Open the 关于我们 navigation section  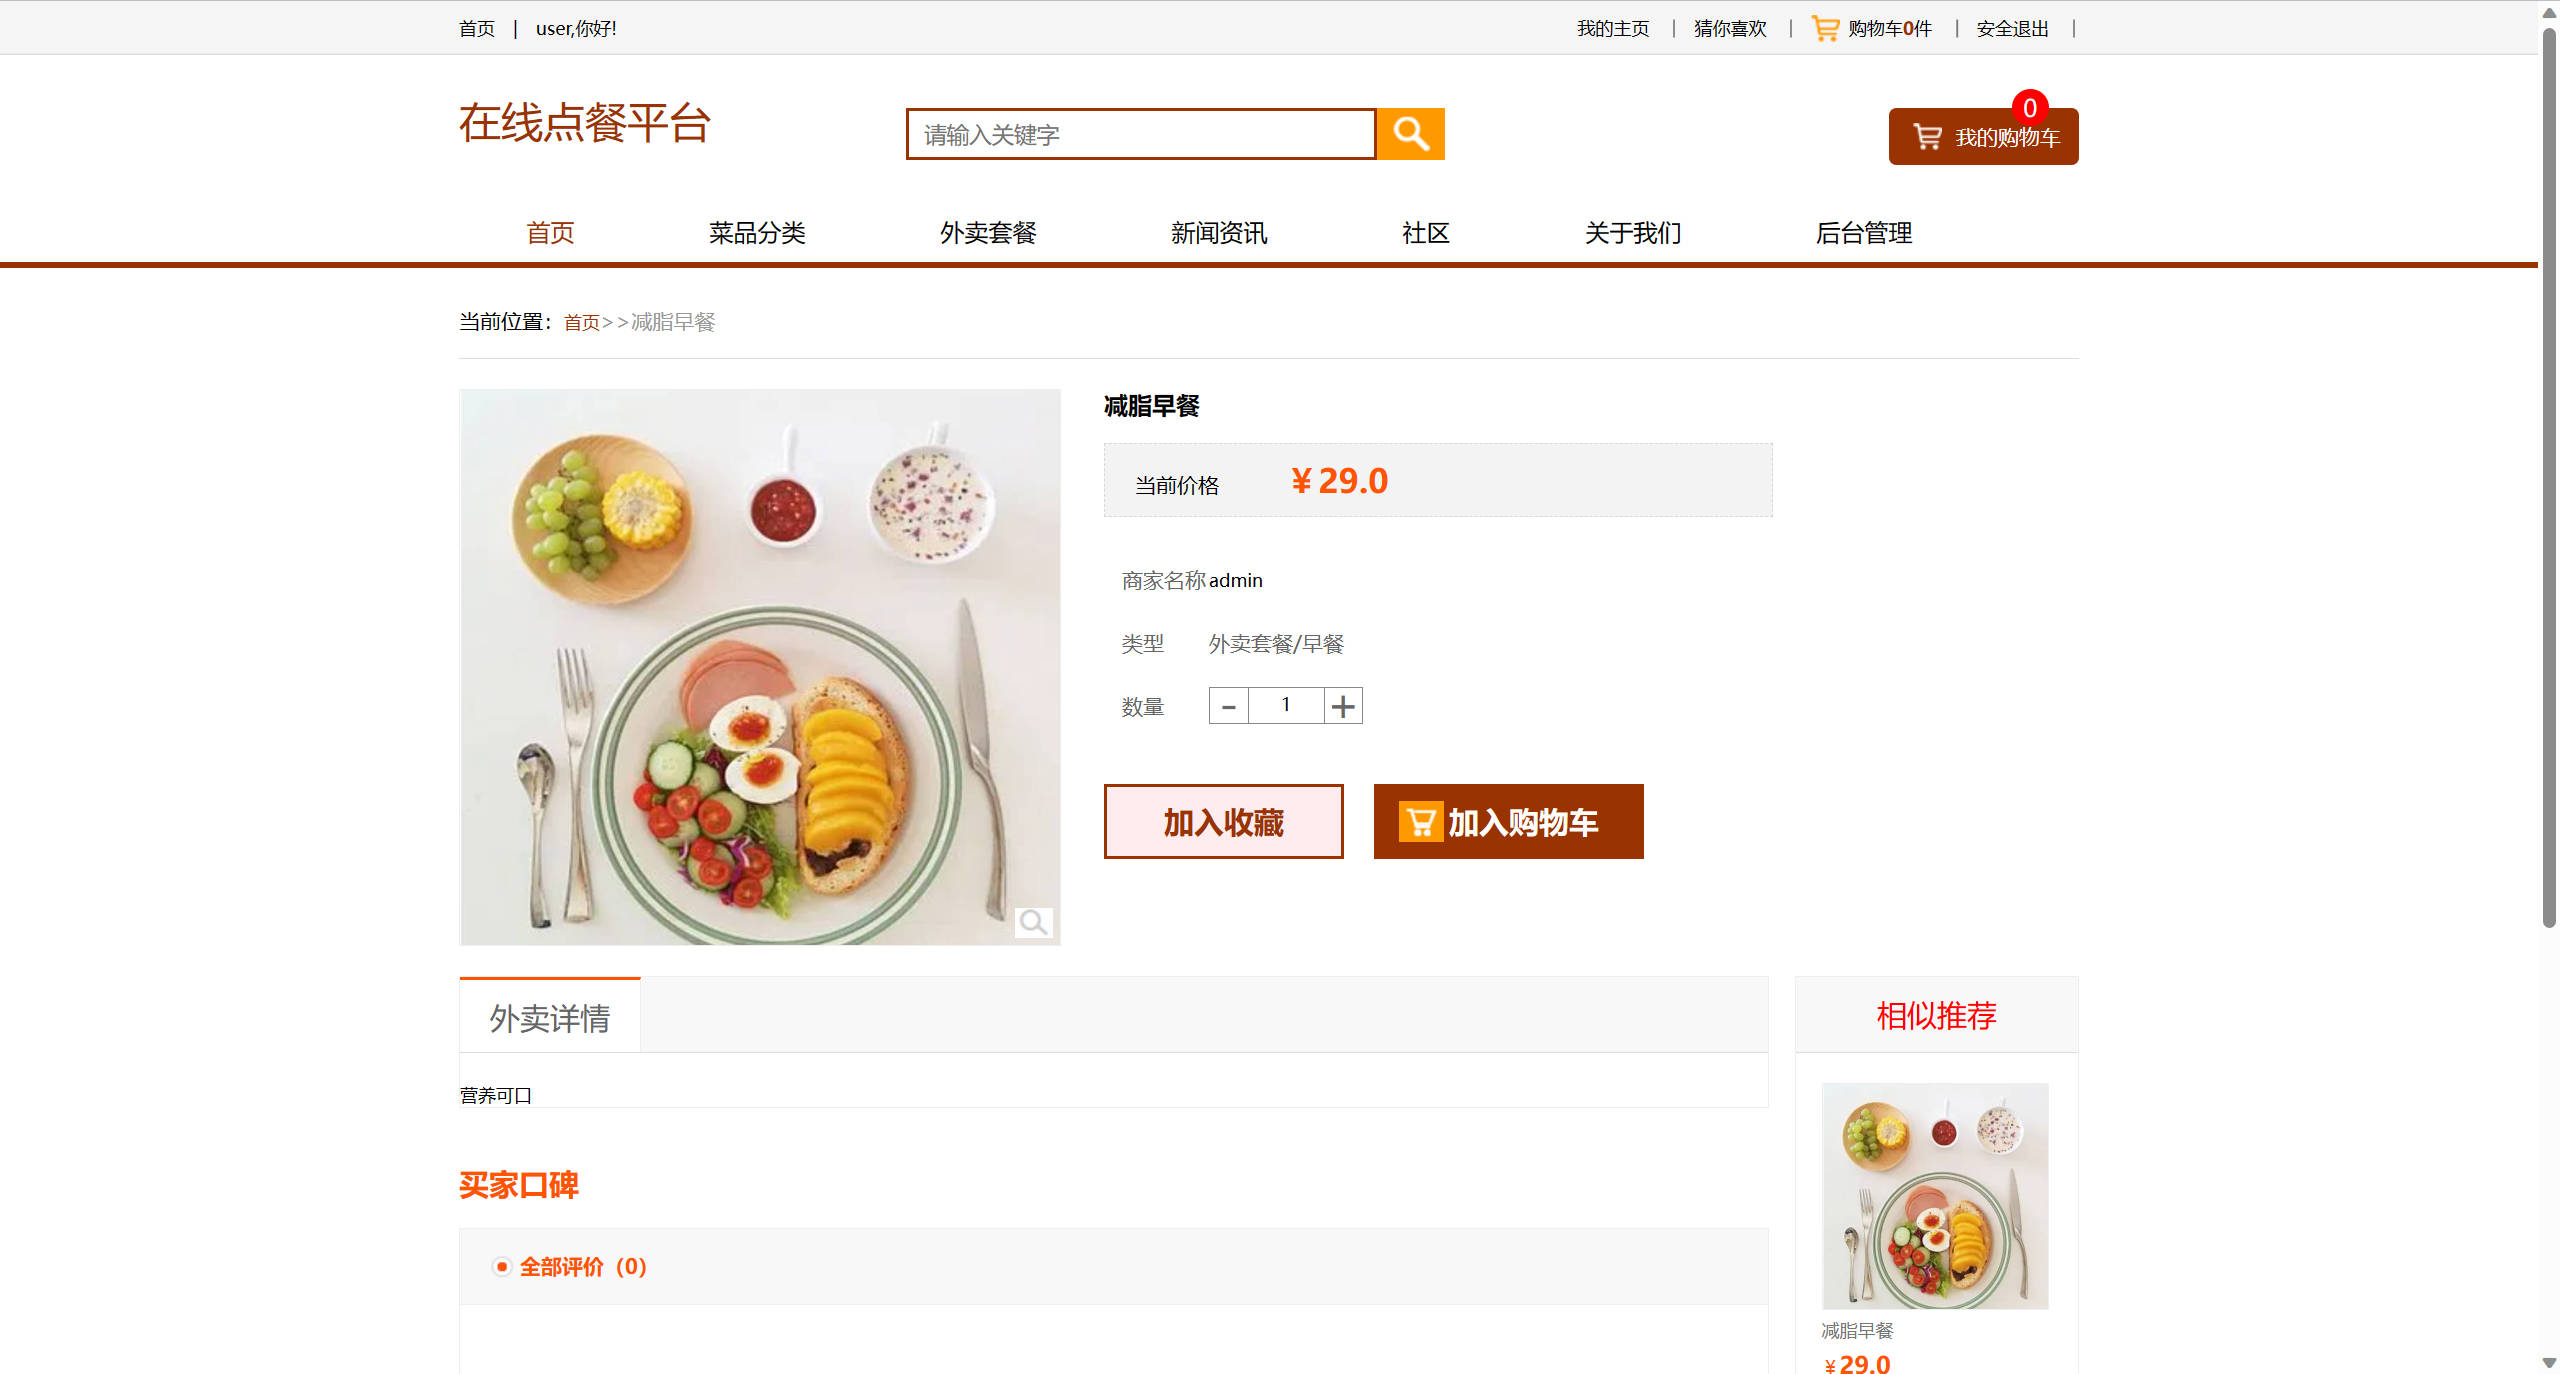coord(1632,233)
